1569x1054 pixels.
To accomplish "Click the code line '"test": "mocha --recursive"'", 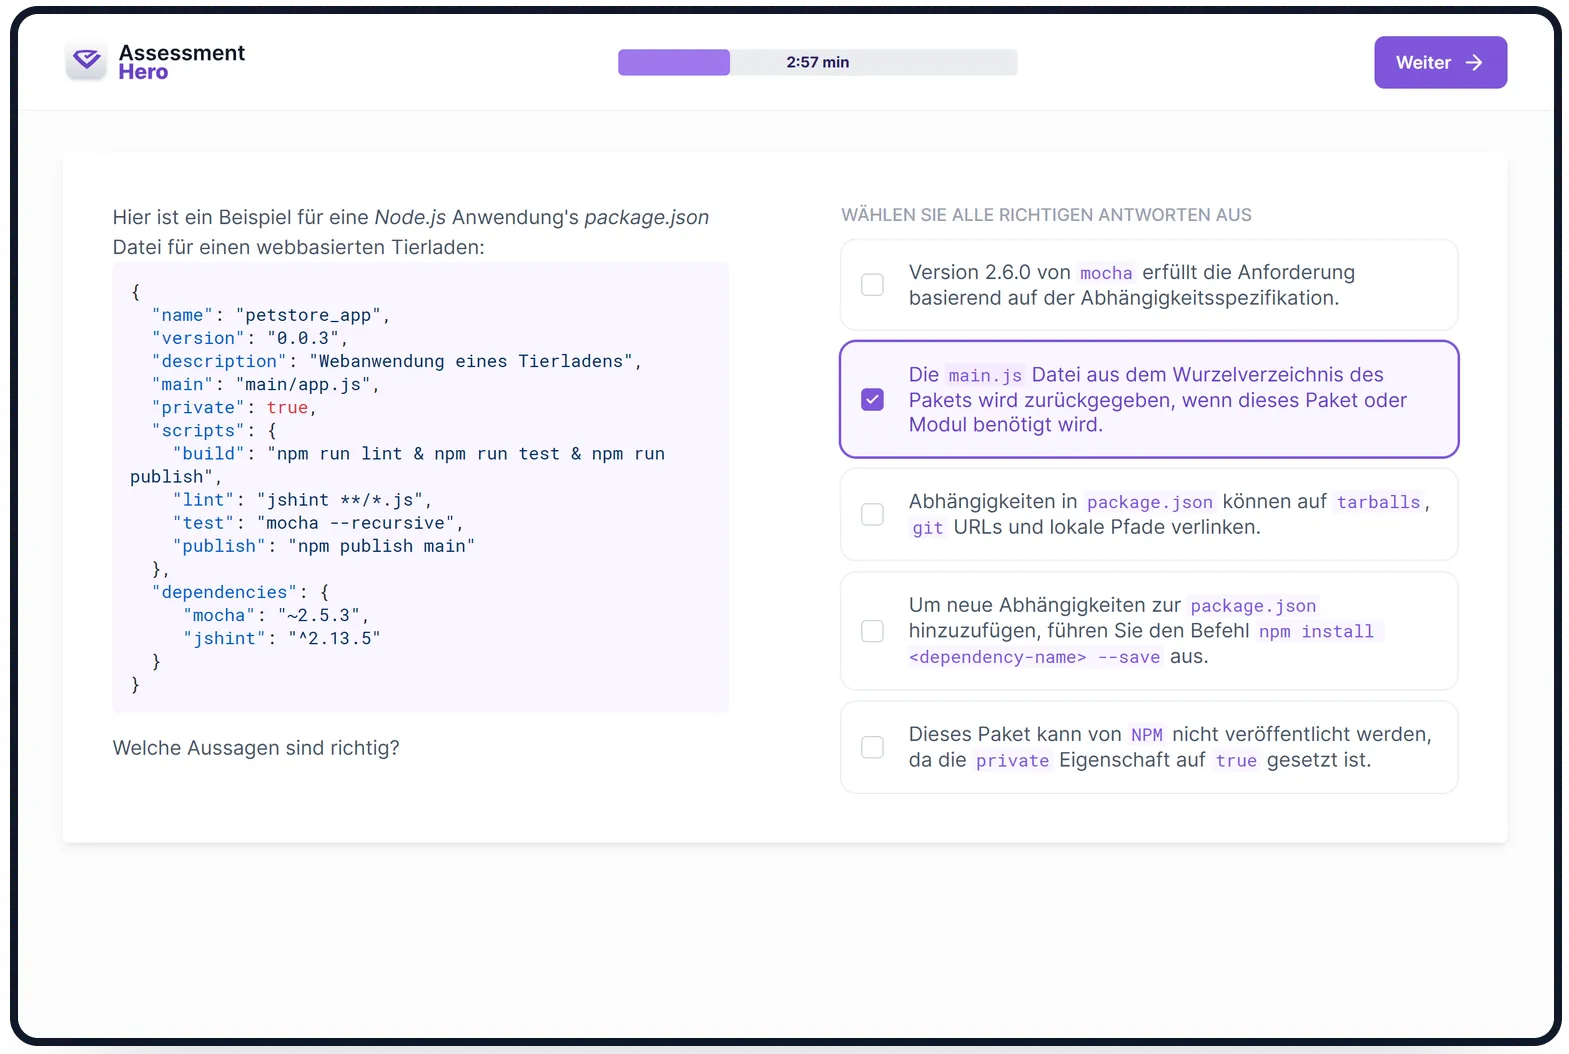I will 318,523.
